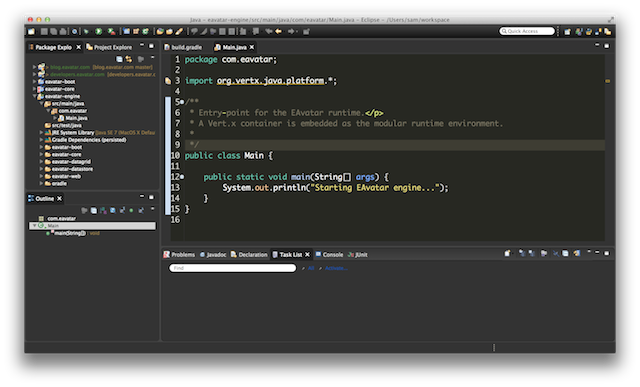
Task: Expand the Gradle Dependencies node
Action: click(x=42, y=140)
